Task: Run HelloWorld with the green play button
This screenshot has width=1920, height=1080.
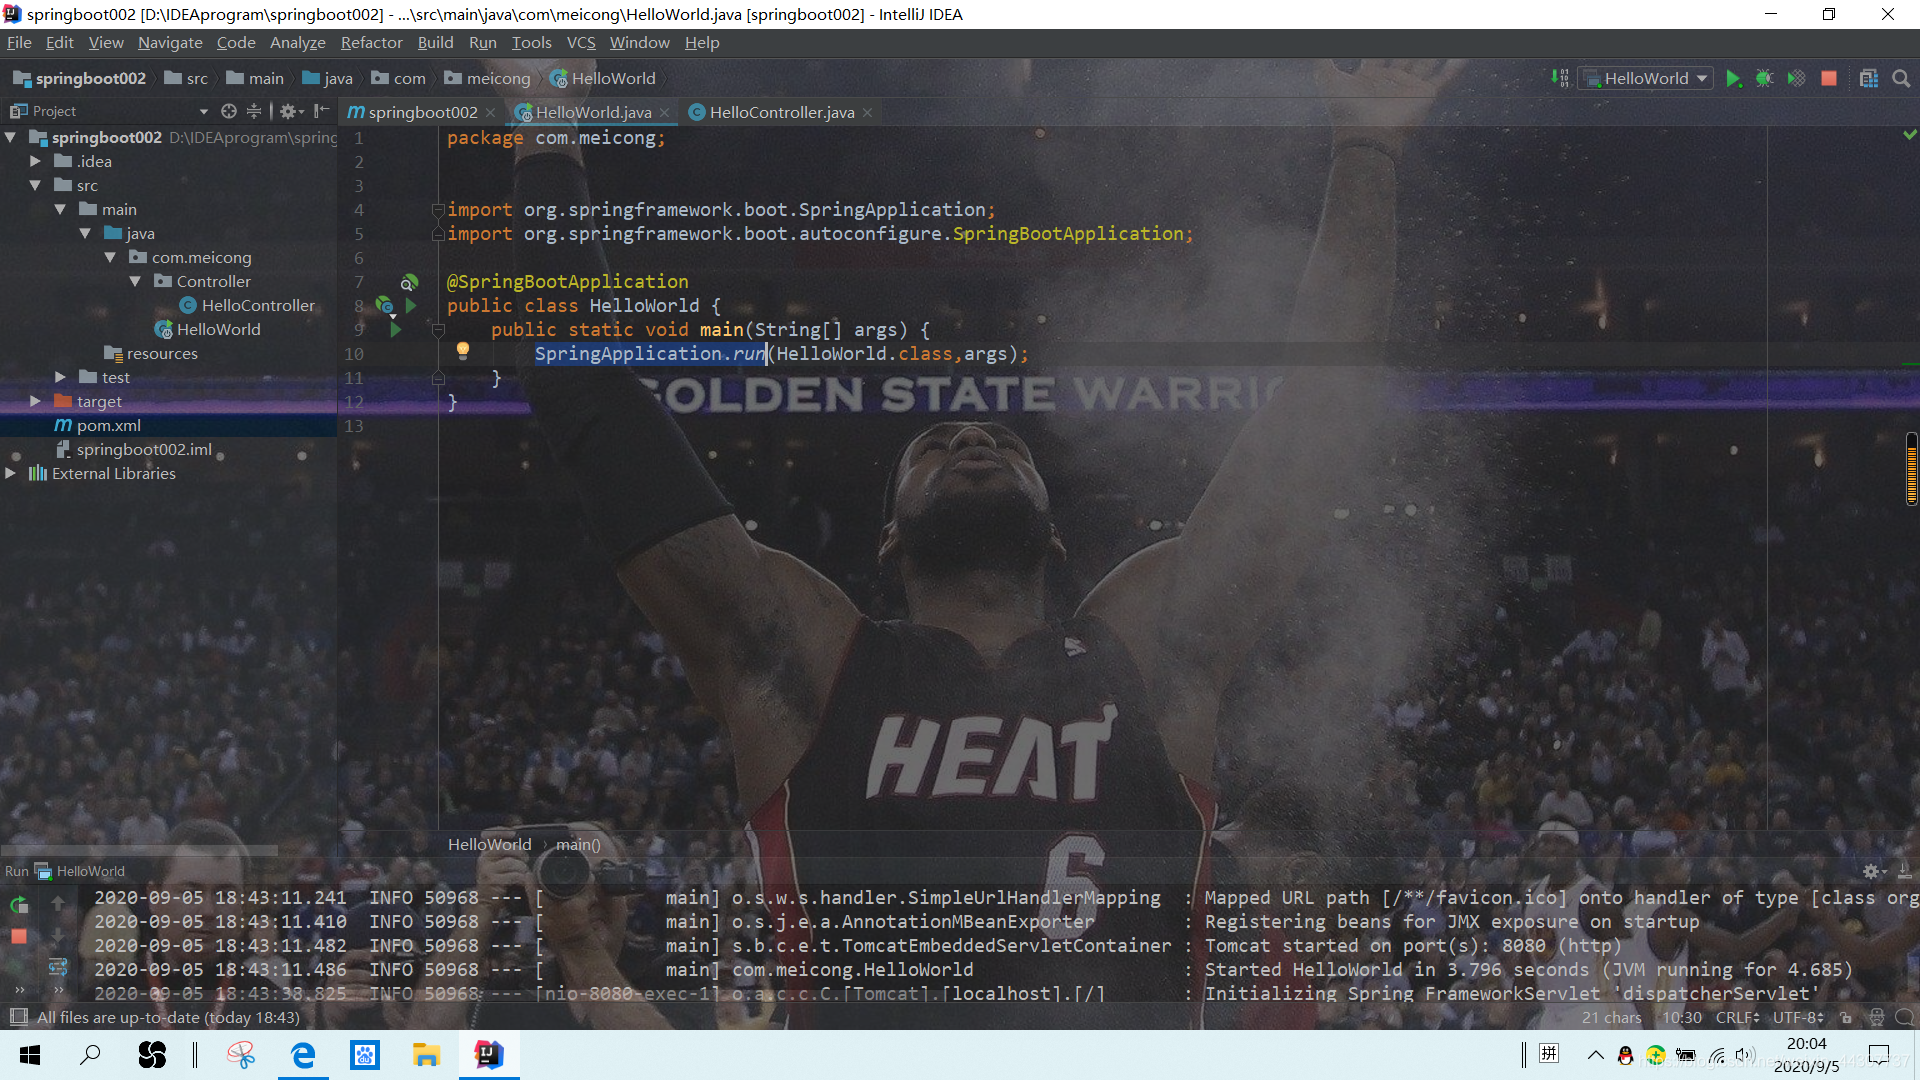Action: [x=1733, y=78]
